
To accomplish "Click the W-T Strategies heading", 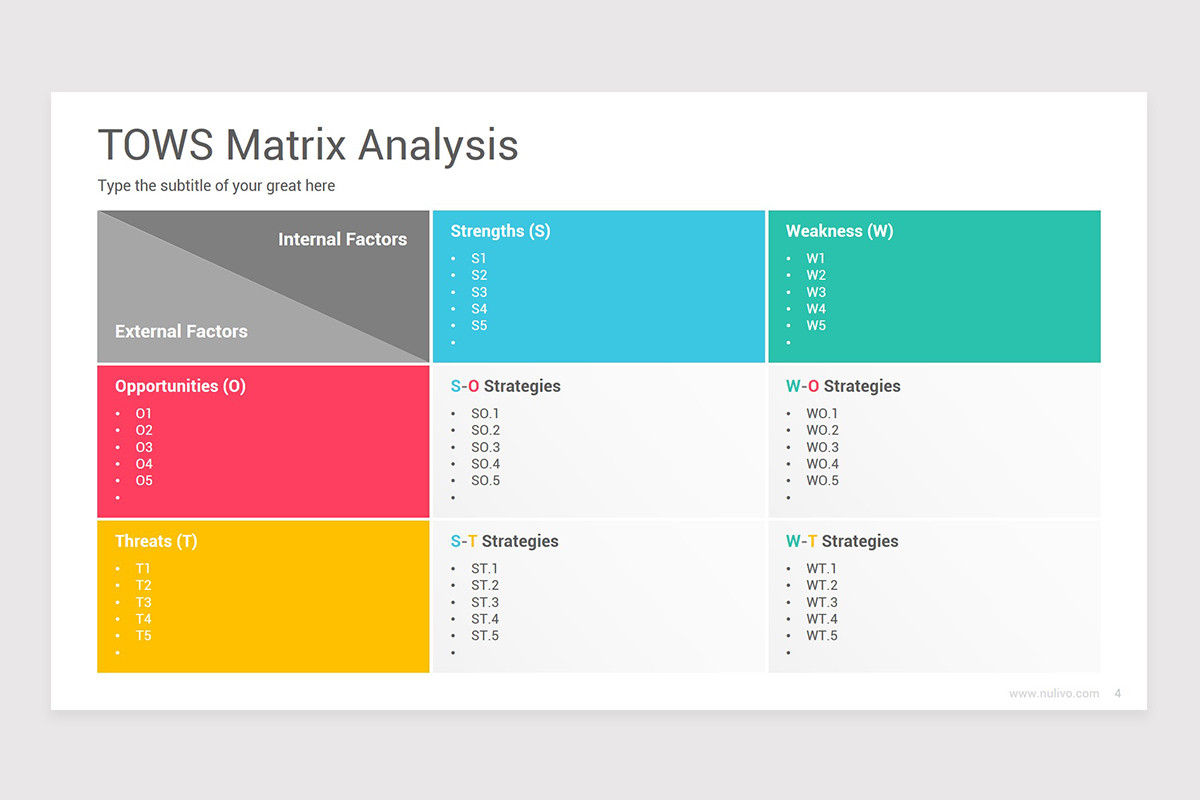I will pos(841,541).
